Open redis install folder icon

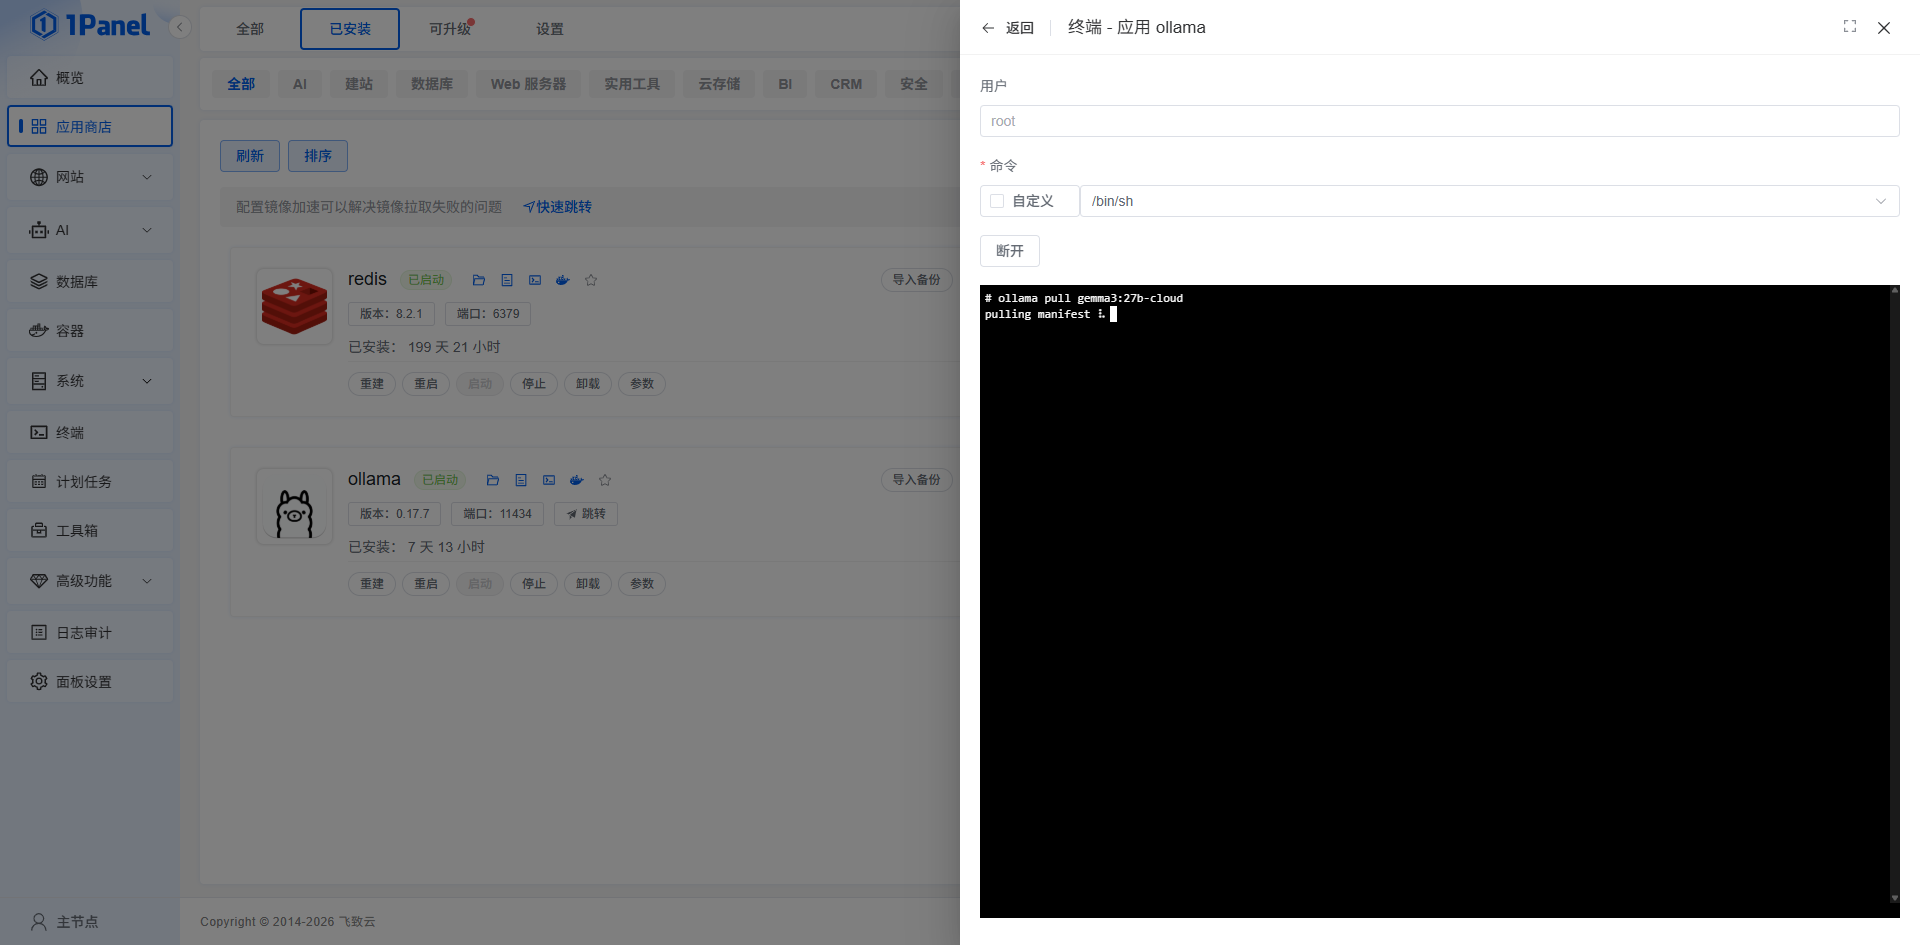[x=479, y=280]
